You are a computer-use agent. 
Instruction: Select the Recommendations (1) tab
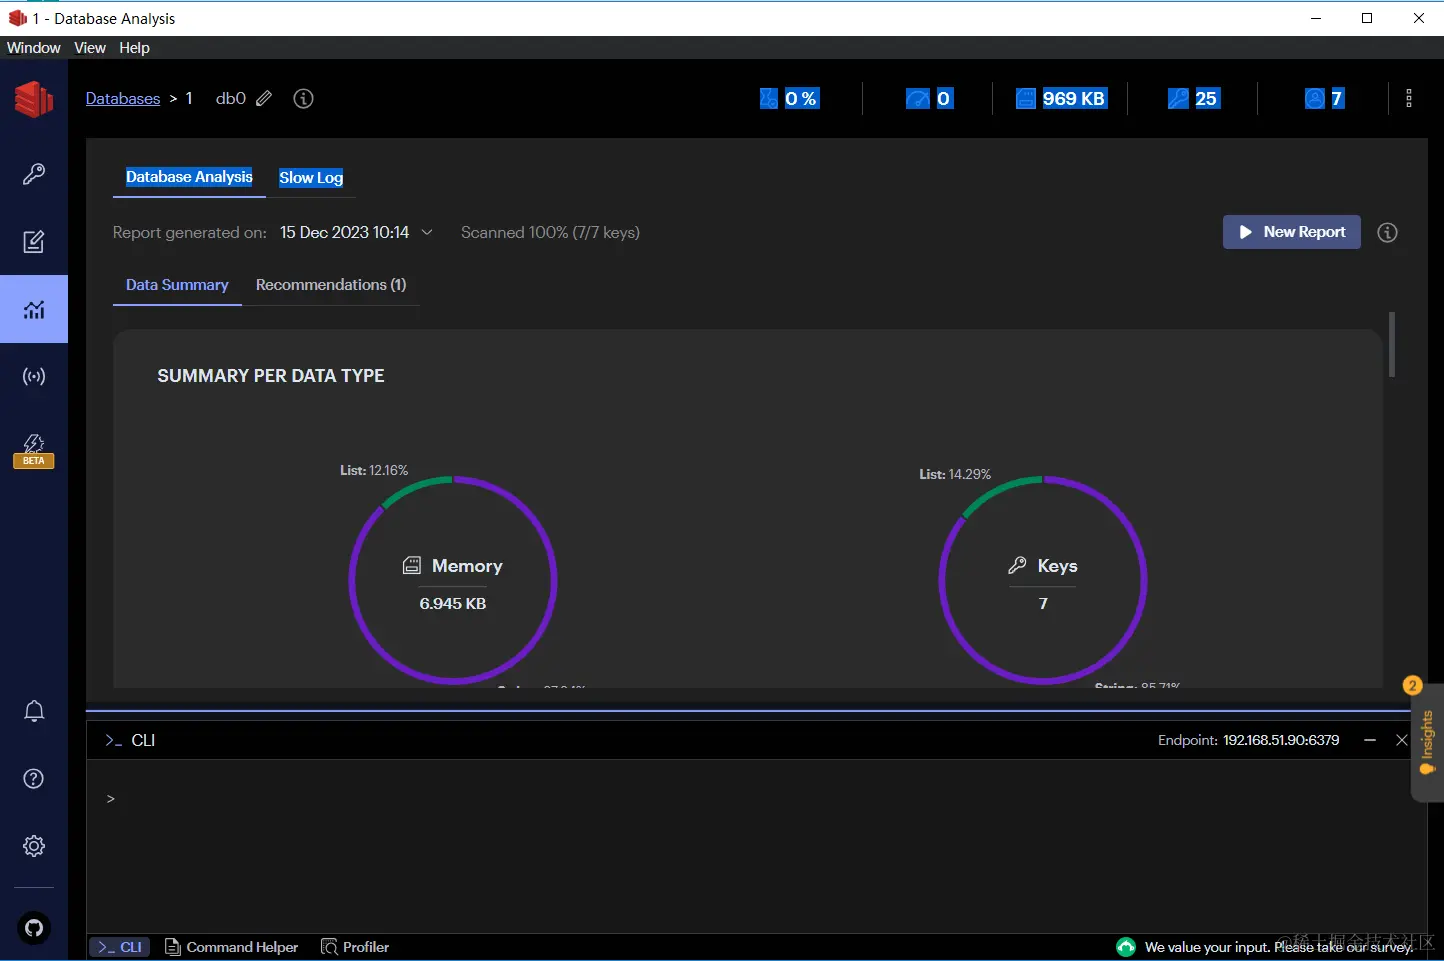[x=331, y=285]
